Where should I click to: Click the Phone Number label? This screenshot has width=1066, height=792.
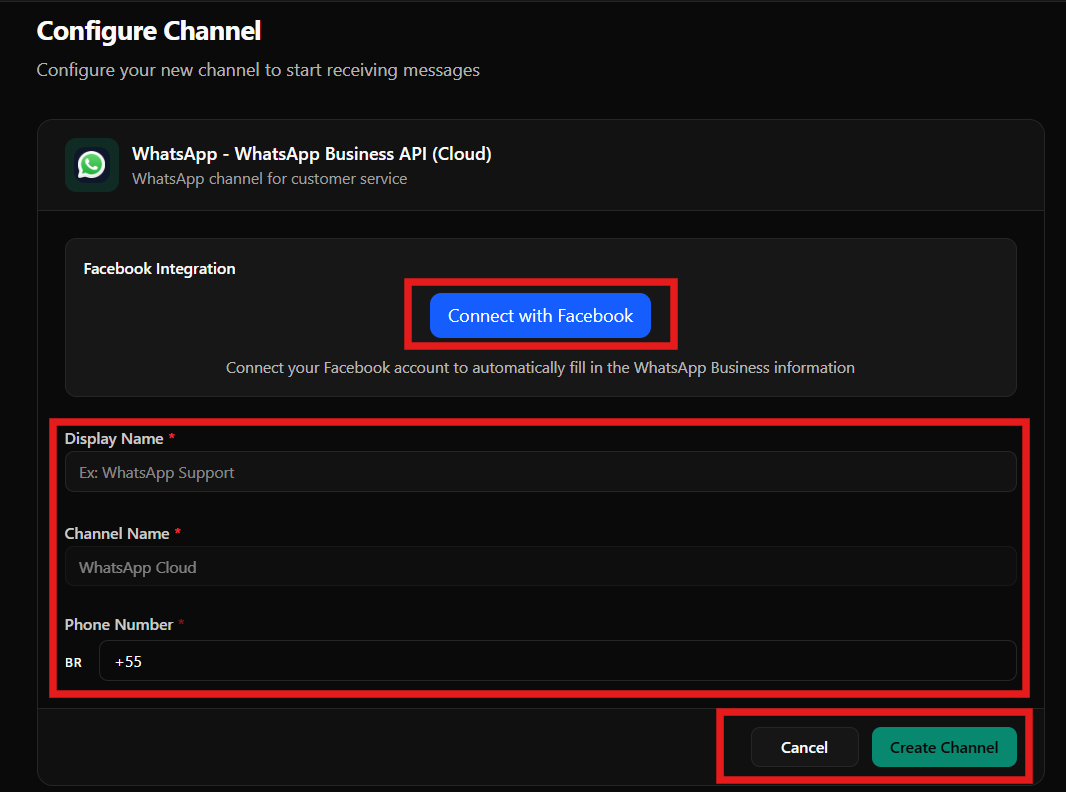click(x=119, y=624)
